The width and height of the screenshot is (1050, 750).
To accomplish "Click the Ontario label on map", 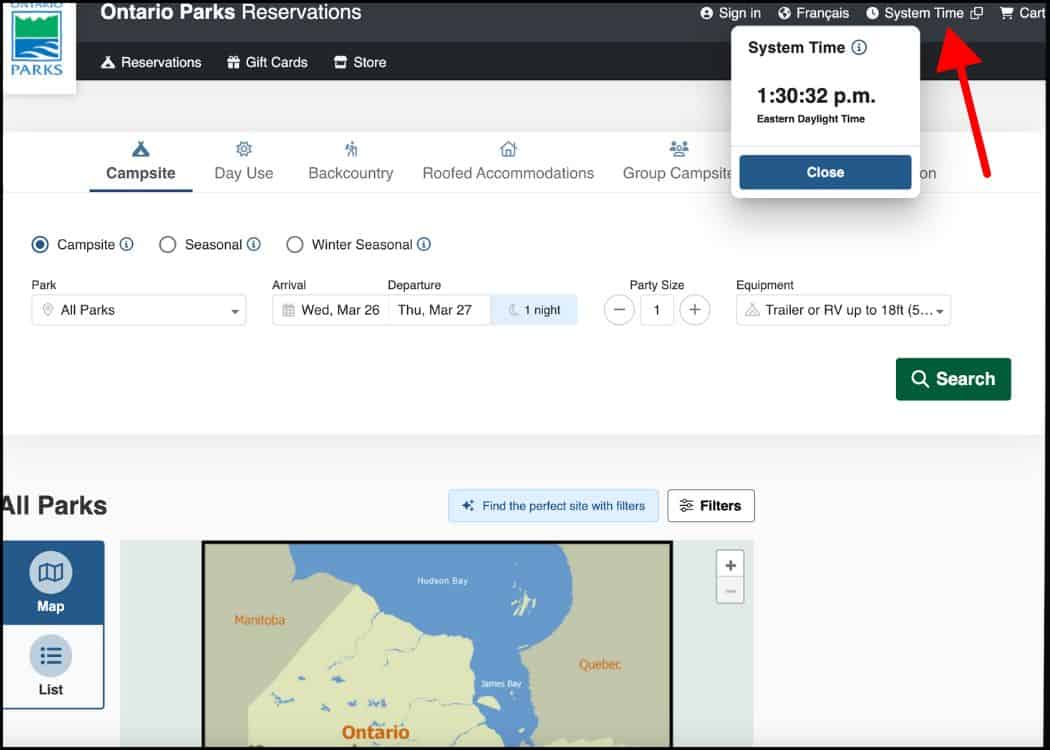I will [x=375, y=732].
